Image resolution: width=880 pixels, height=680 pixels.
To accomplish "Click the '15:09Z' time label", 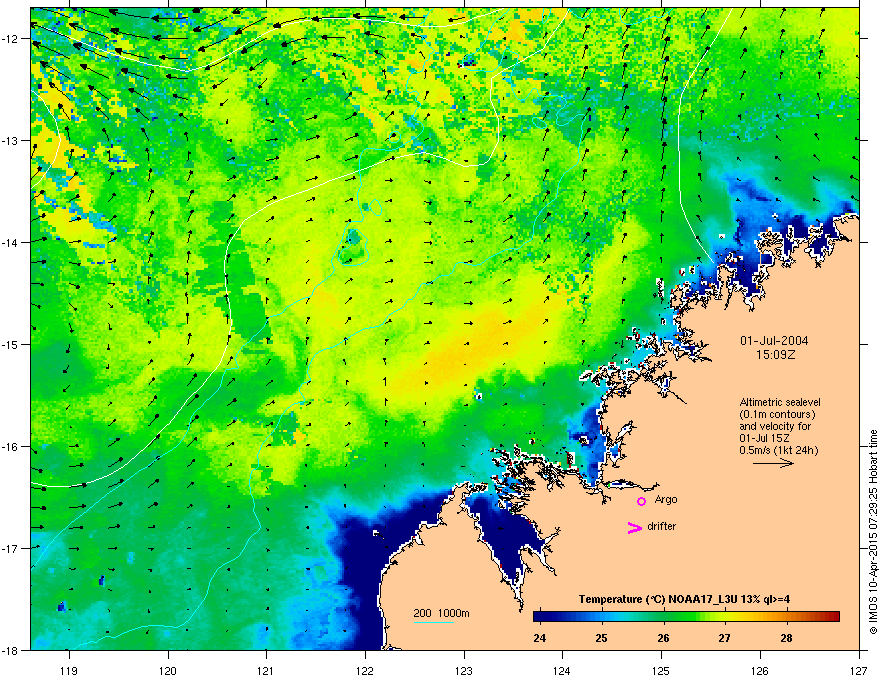I will [x=775, y=355].
